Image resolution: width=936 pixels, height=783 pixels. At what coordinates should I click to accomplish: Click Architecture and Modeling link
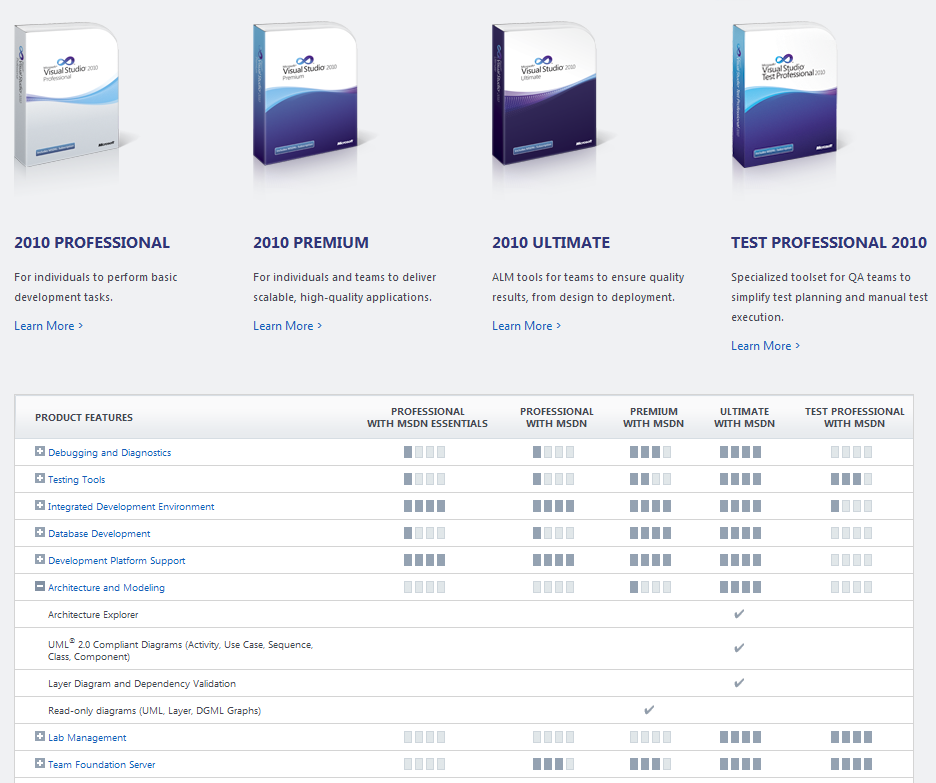[x=106, y=588]
